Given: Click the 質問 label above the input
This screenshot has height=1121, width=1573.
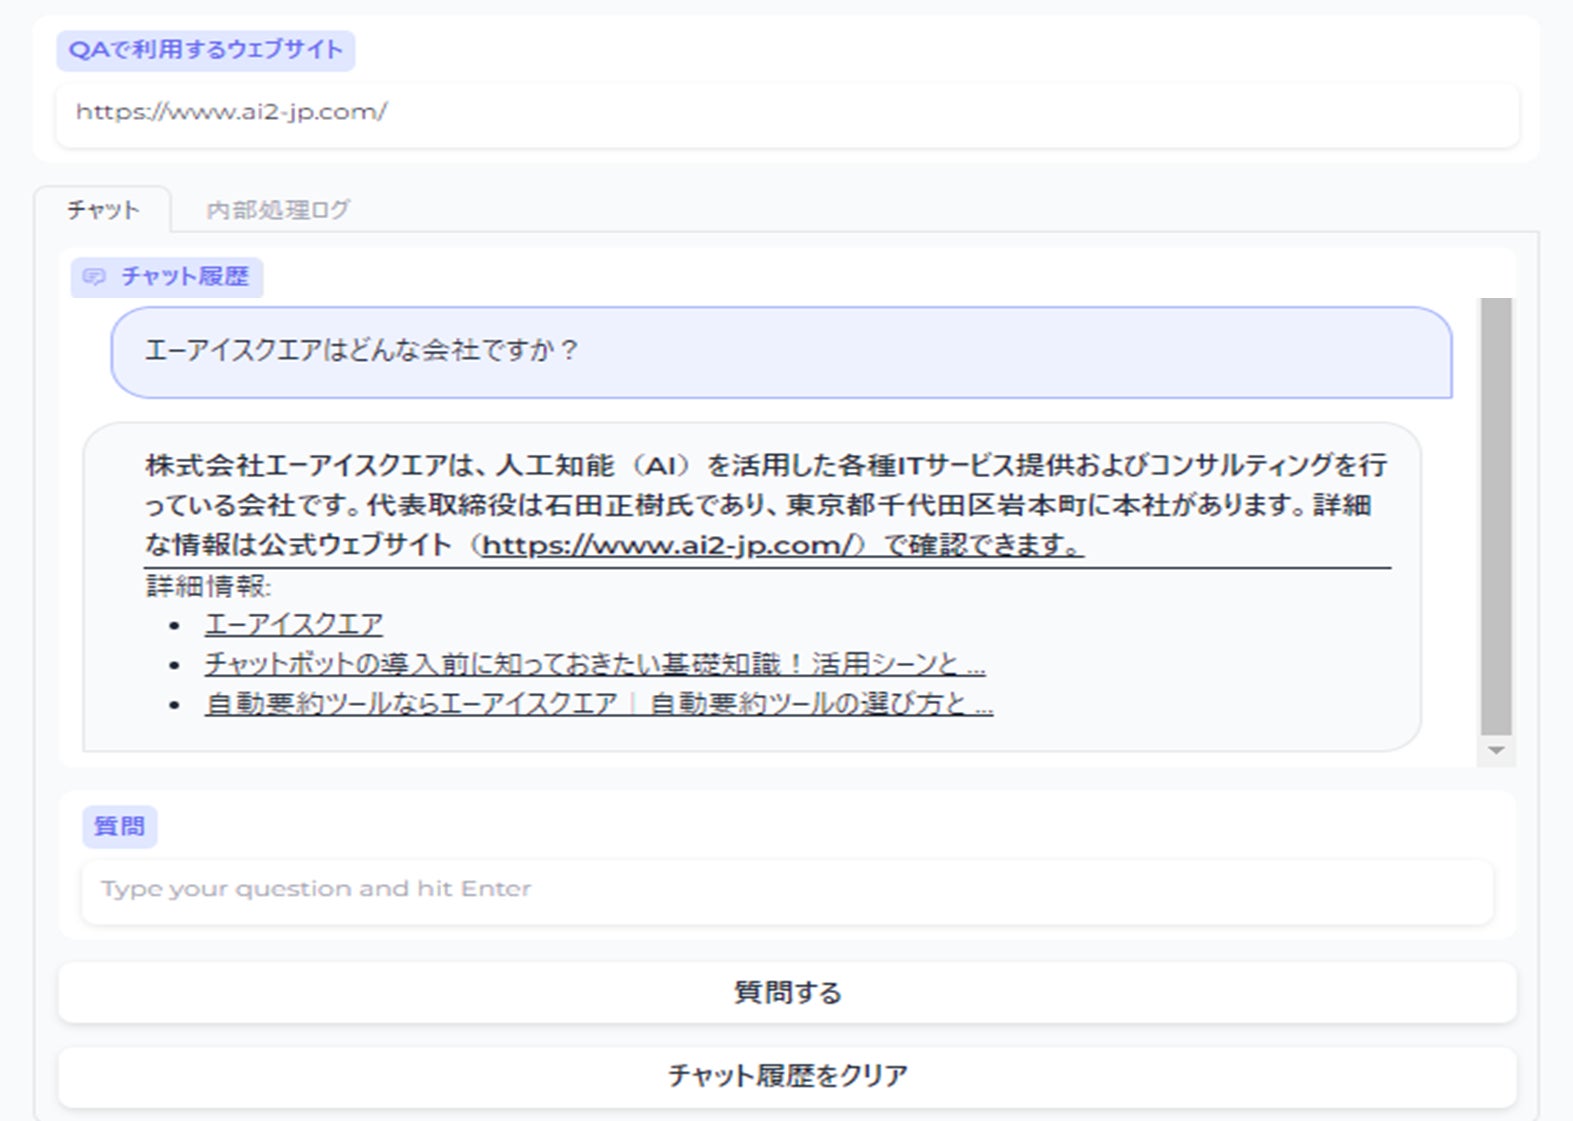Looking at the screenshot, I should point(119,827).
